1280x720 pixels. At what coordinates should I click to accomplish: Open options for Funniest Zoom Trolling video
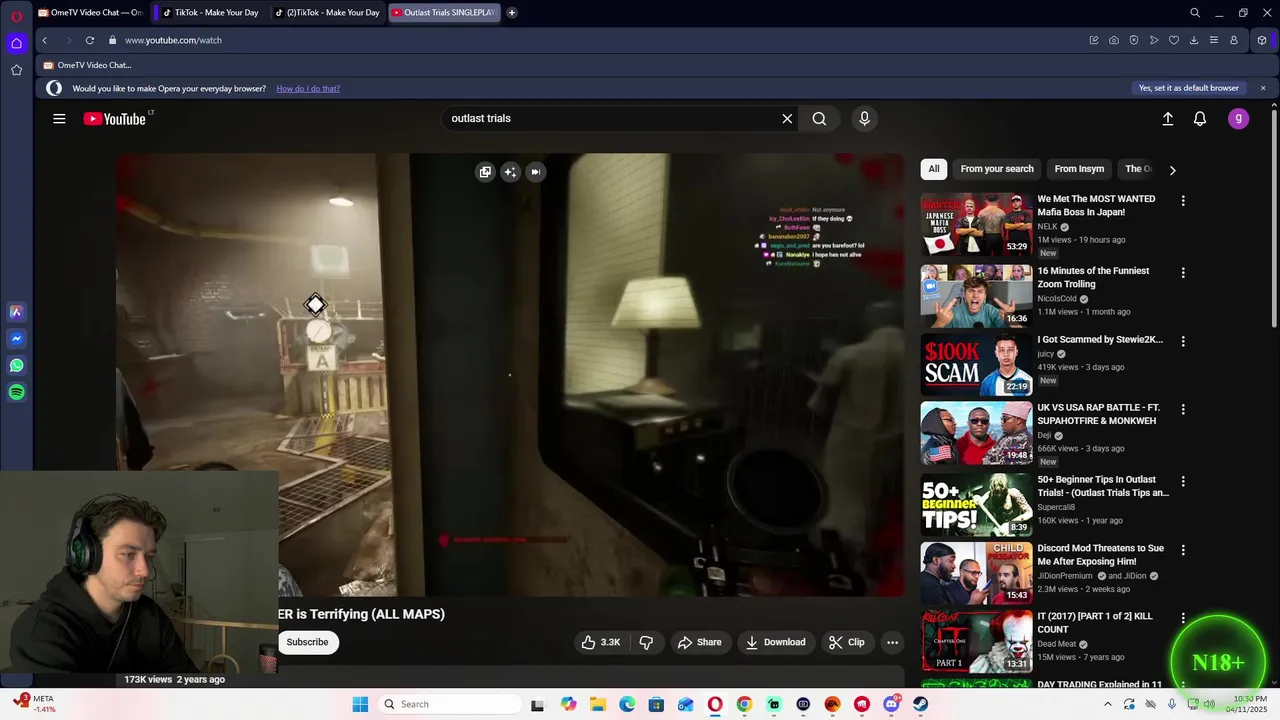(x=1183, y=273)
